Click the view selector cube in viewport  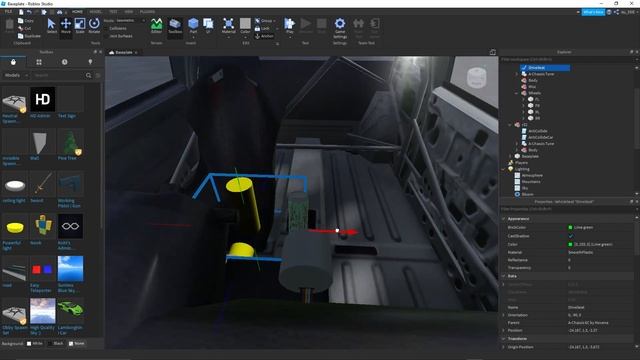(x=476, y=77)
